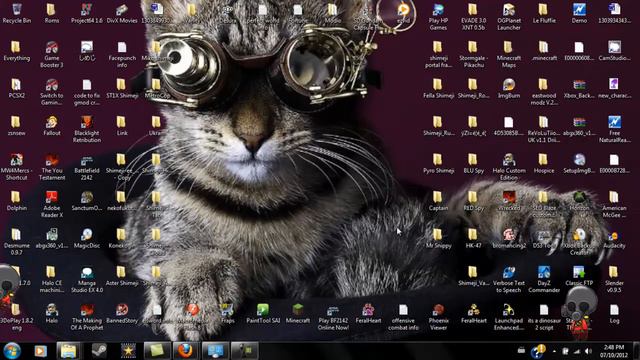
Task: Click the Windows Start button
Action: tap(12, 351)
